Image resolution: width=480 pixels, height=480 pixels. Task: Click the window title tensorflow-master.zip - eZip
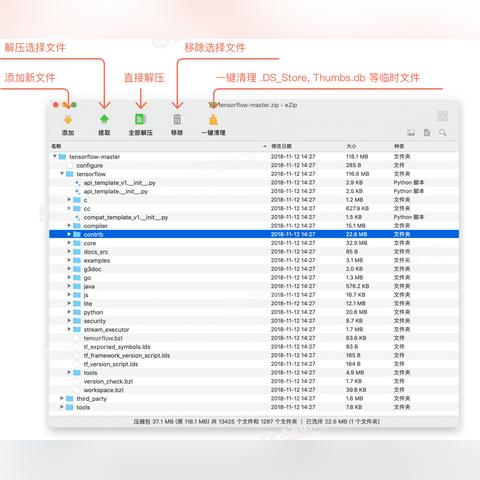point(257,105)
